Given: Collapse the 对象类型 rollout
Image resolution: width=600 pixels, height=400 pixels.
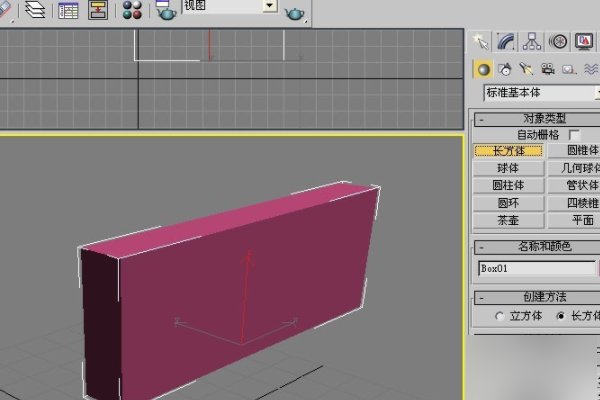Looking at the screenshot, I should [x=537, y=119].
